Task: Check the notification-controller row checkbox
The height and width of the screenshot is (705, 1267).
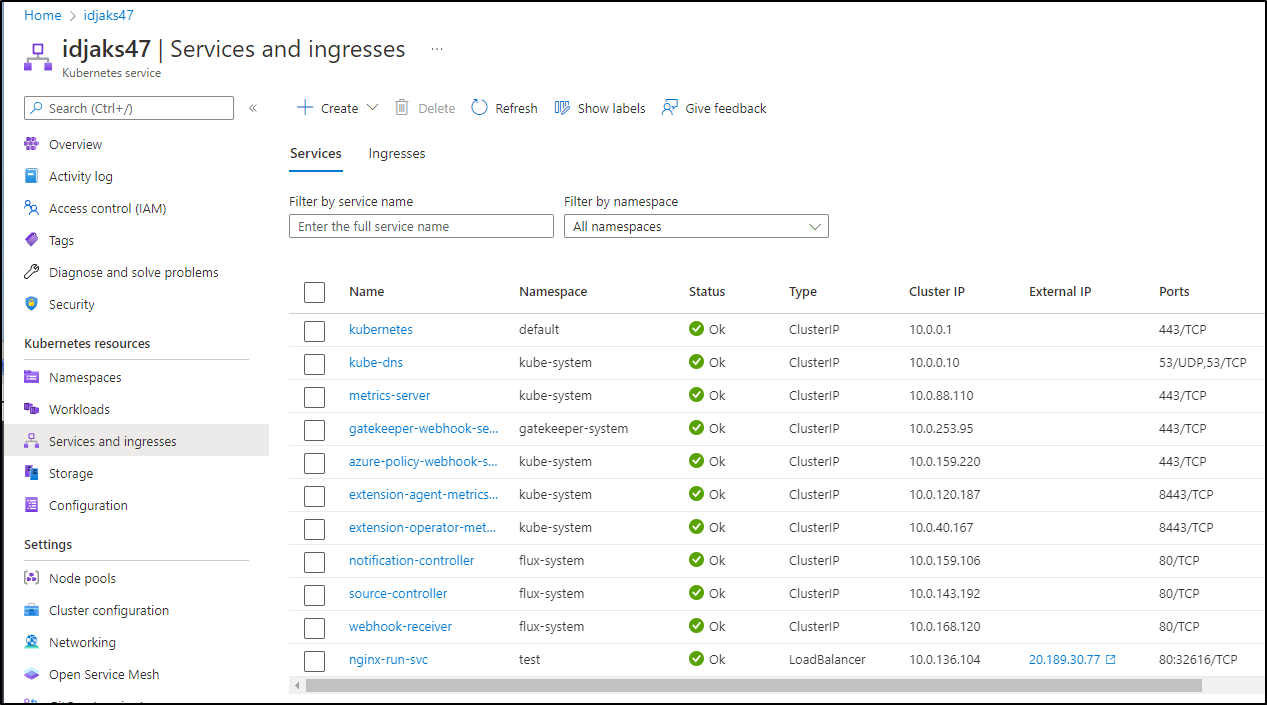Action: point(315,561)
